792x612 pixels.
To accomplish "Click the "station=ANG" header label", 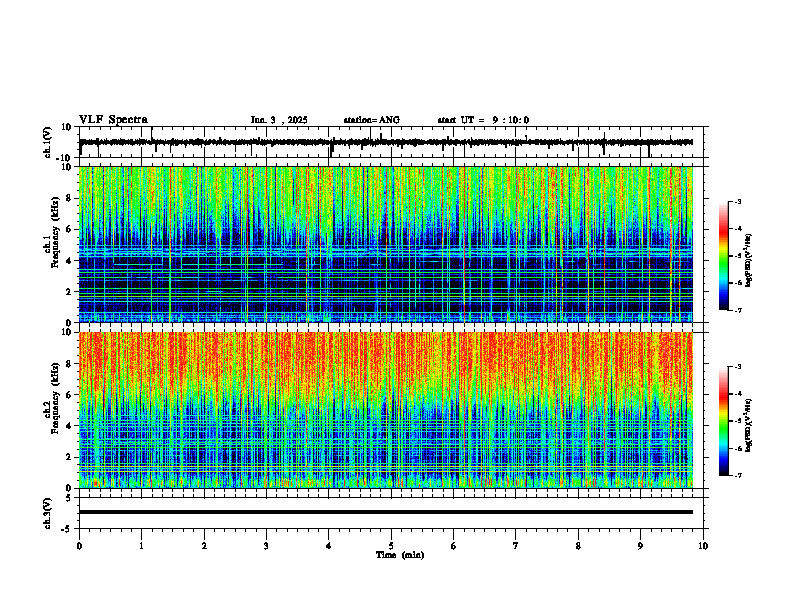I will coord(371,120).
